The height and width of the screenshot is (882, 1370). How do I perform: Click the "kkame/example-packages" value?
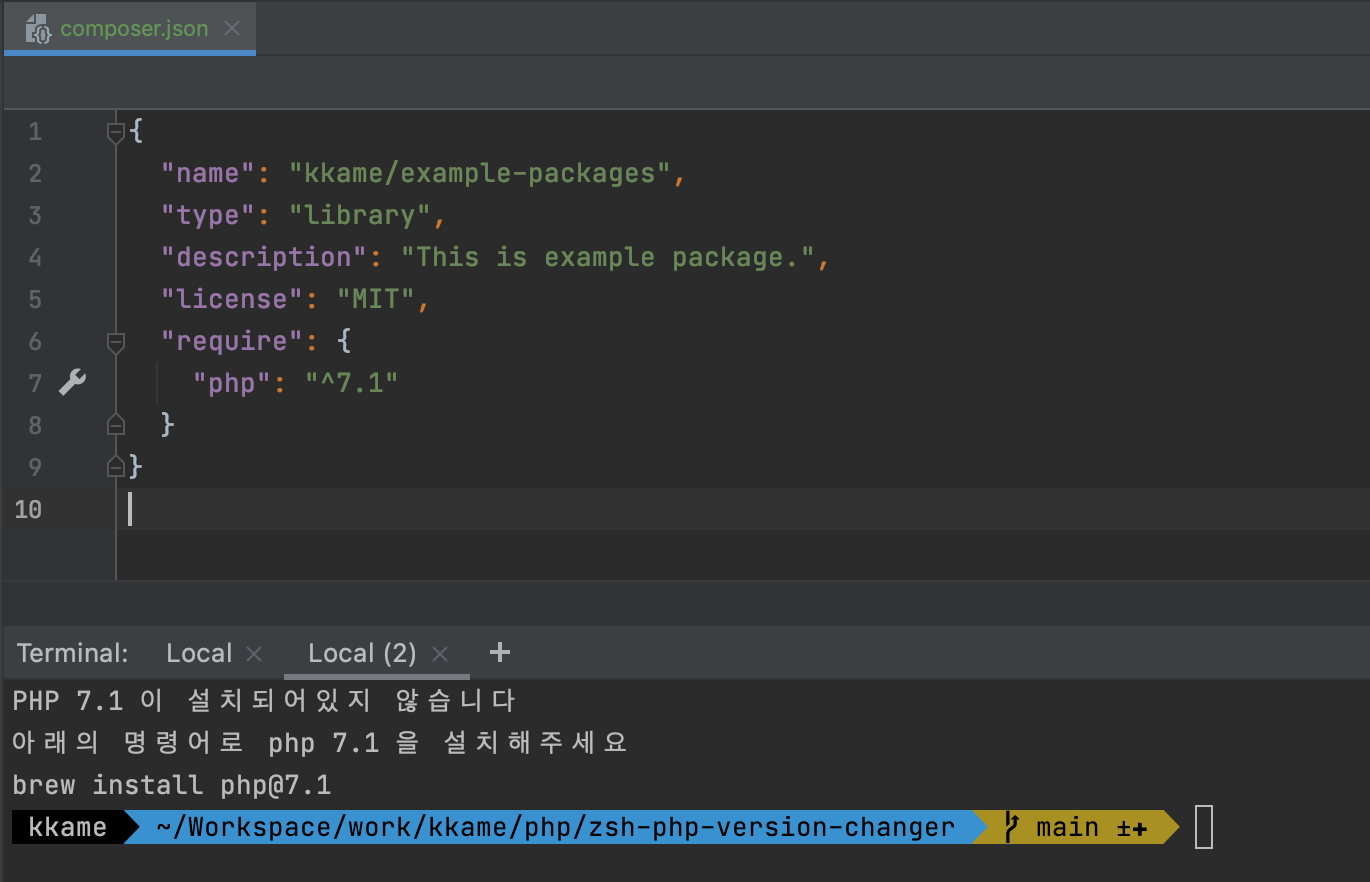click(479, 173)
